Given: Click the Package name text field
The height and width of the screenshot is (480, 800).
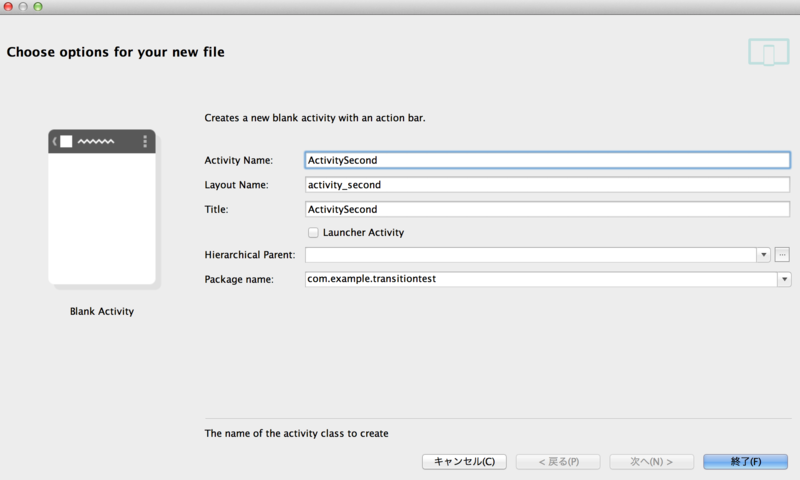Looking at the screenshot, I should click(x=541, y=279).
